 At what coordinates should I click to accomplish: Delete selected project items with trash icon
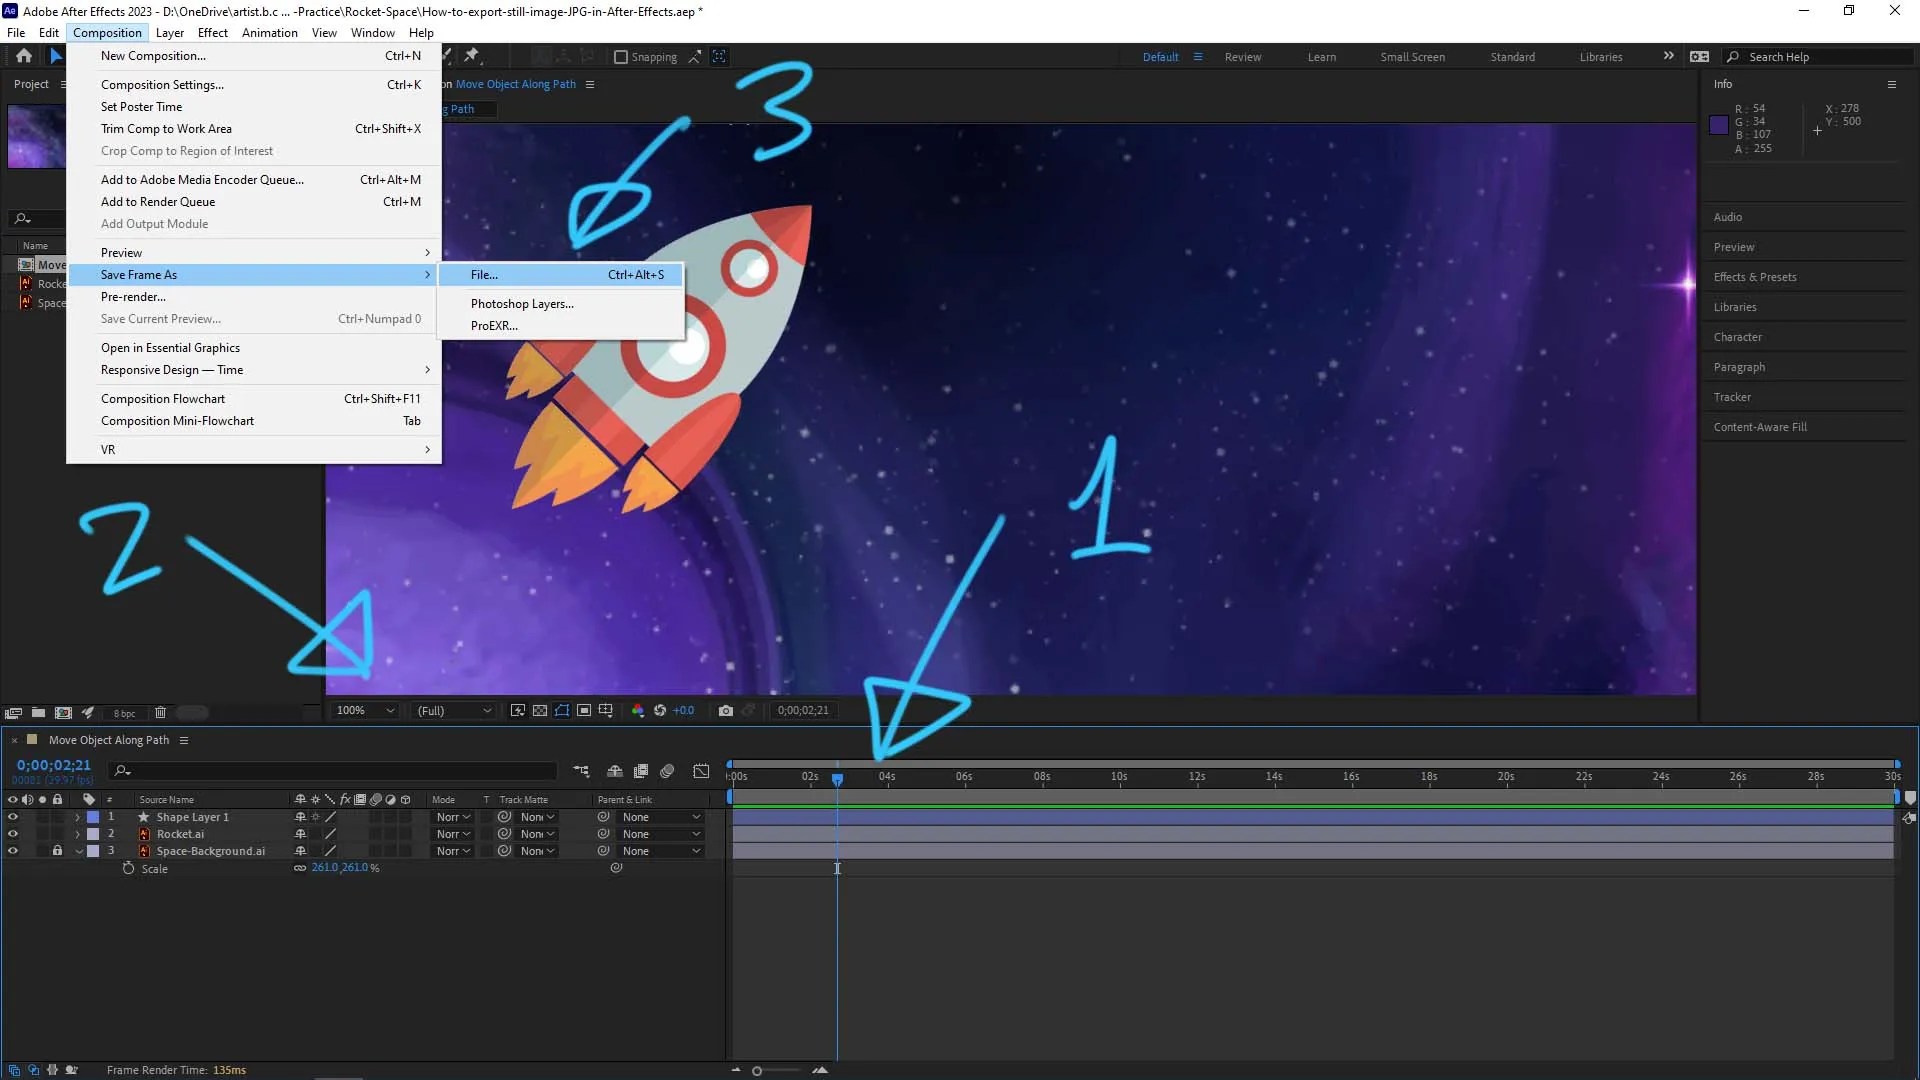160,713
